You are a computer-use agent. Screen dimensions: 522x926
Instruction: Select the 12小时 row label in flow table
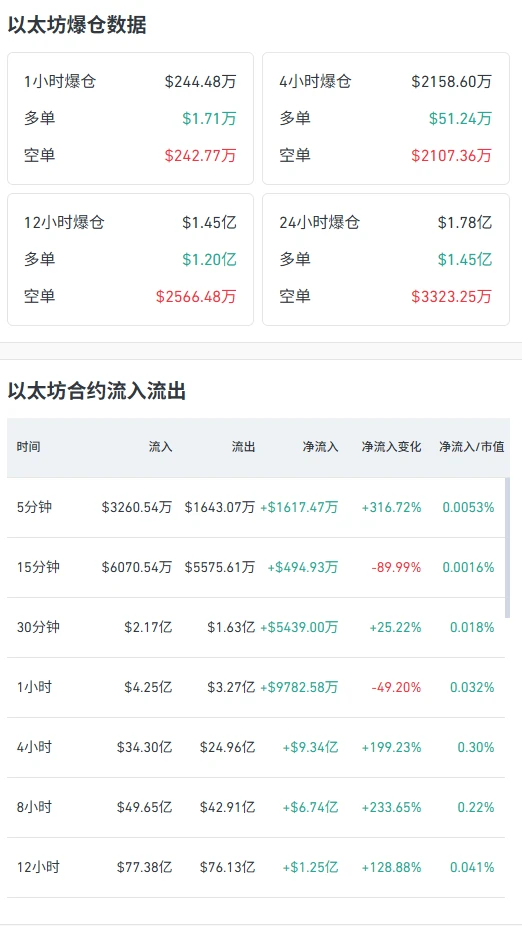[38, 868]
